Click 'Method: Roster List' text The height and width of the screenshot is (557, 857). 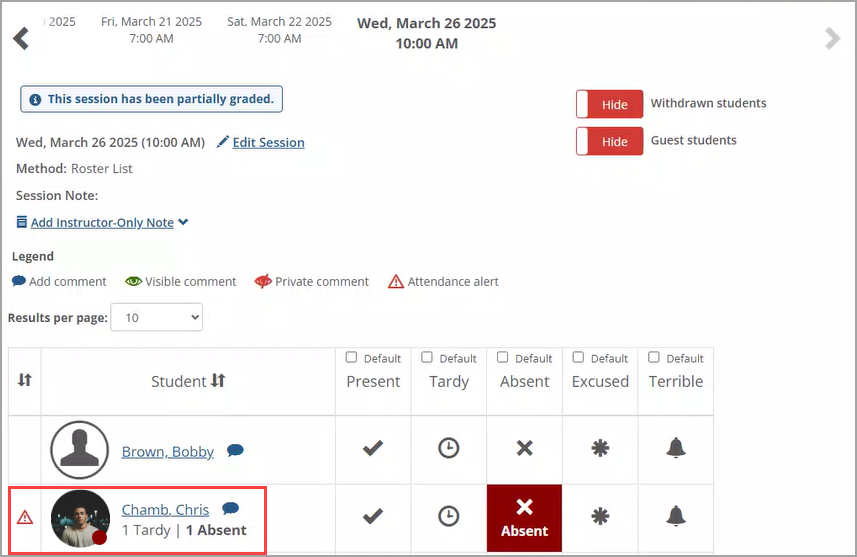point(74,168)
